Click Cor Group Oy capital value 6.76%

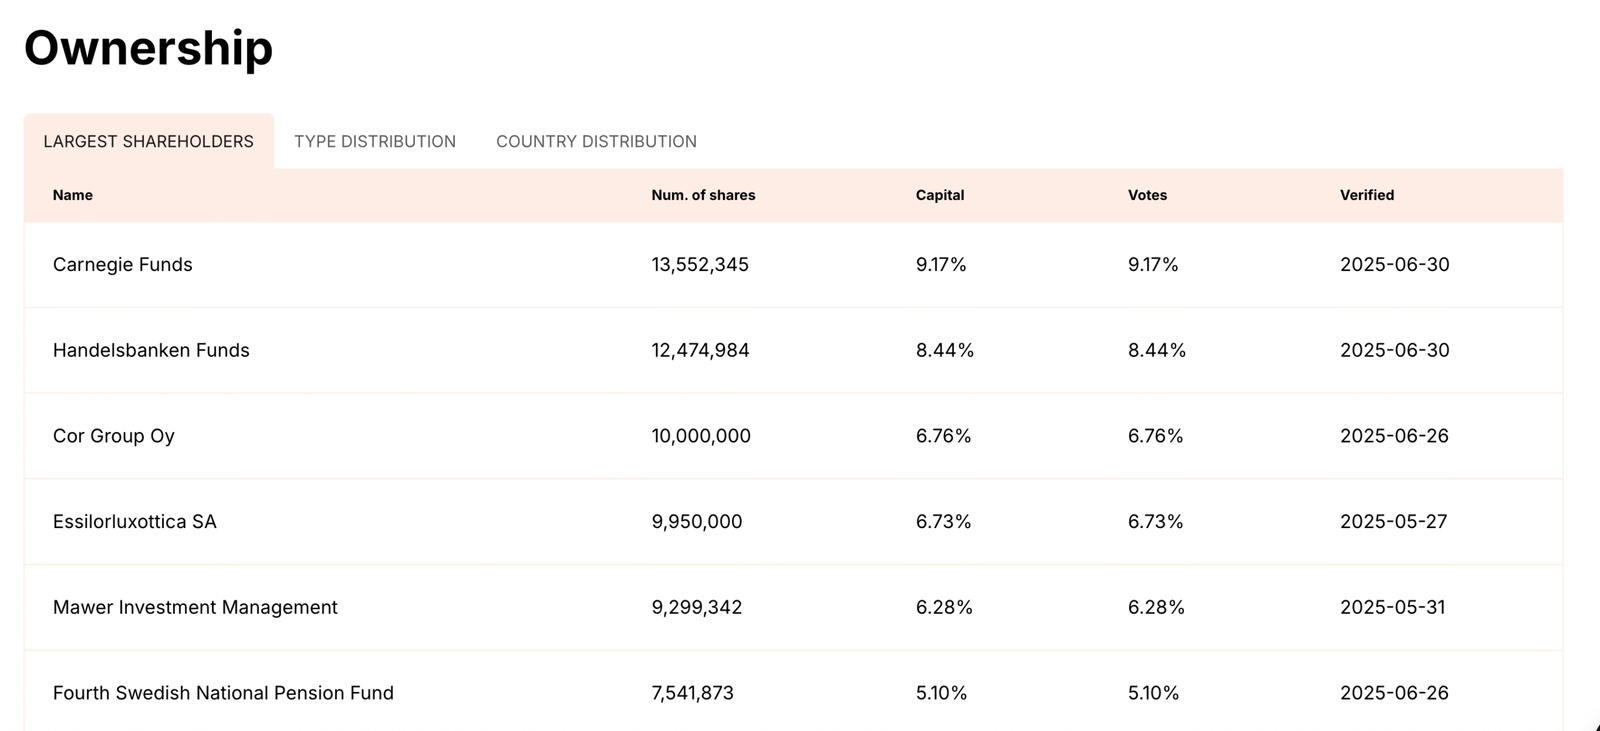click(944, 436)
